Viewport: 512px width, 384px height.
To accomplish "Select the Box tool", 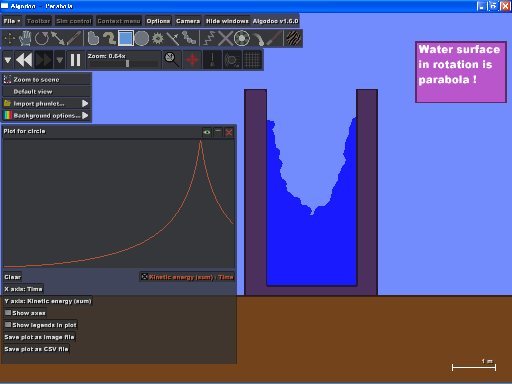I will click(125, 38).
